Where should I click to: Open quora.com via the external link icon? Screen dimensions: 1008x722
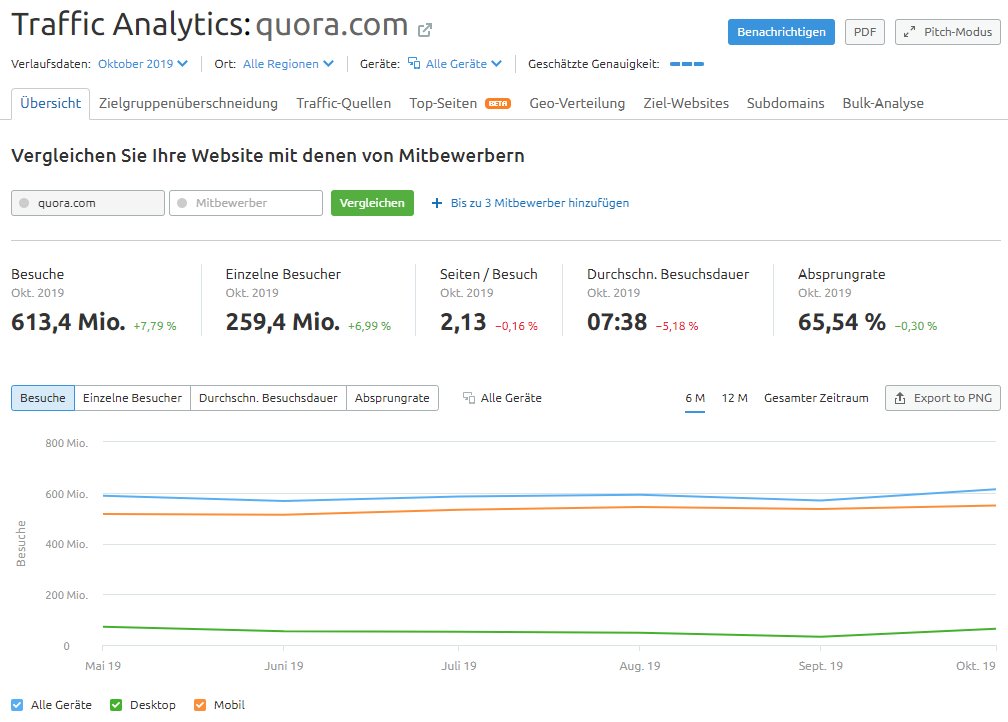pyautogui.click(x=424, y=30)
